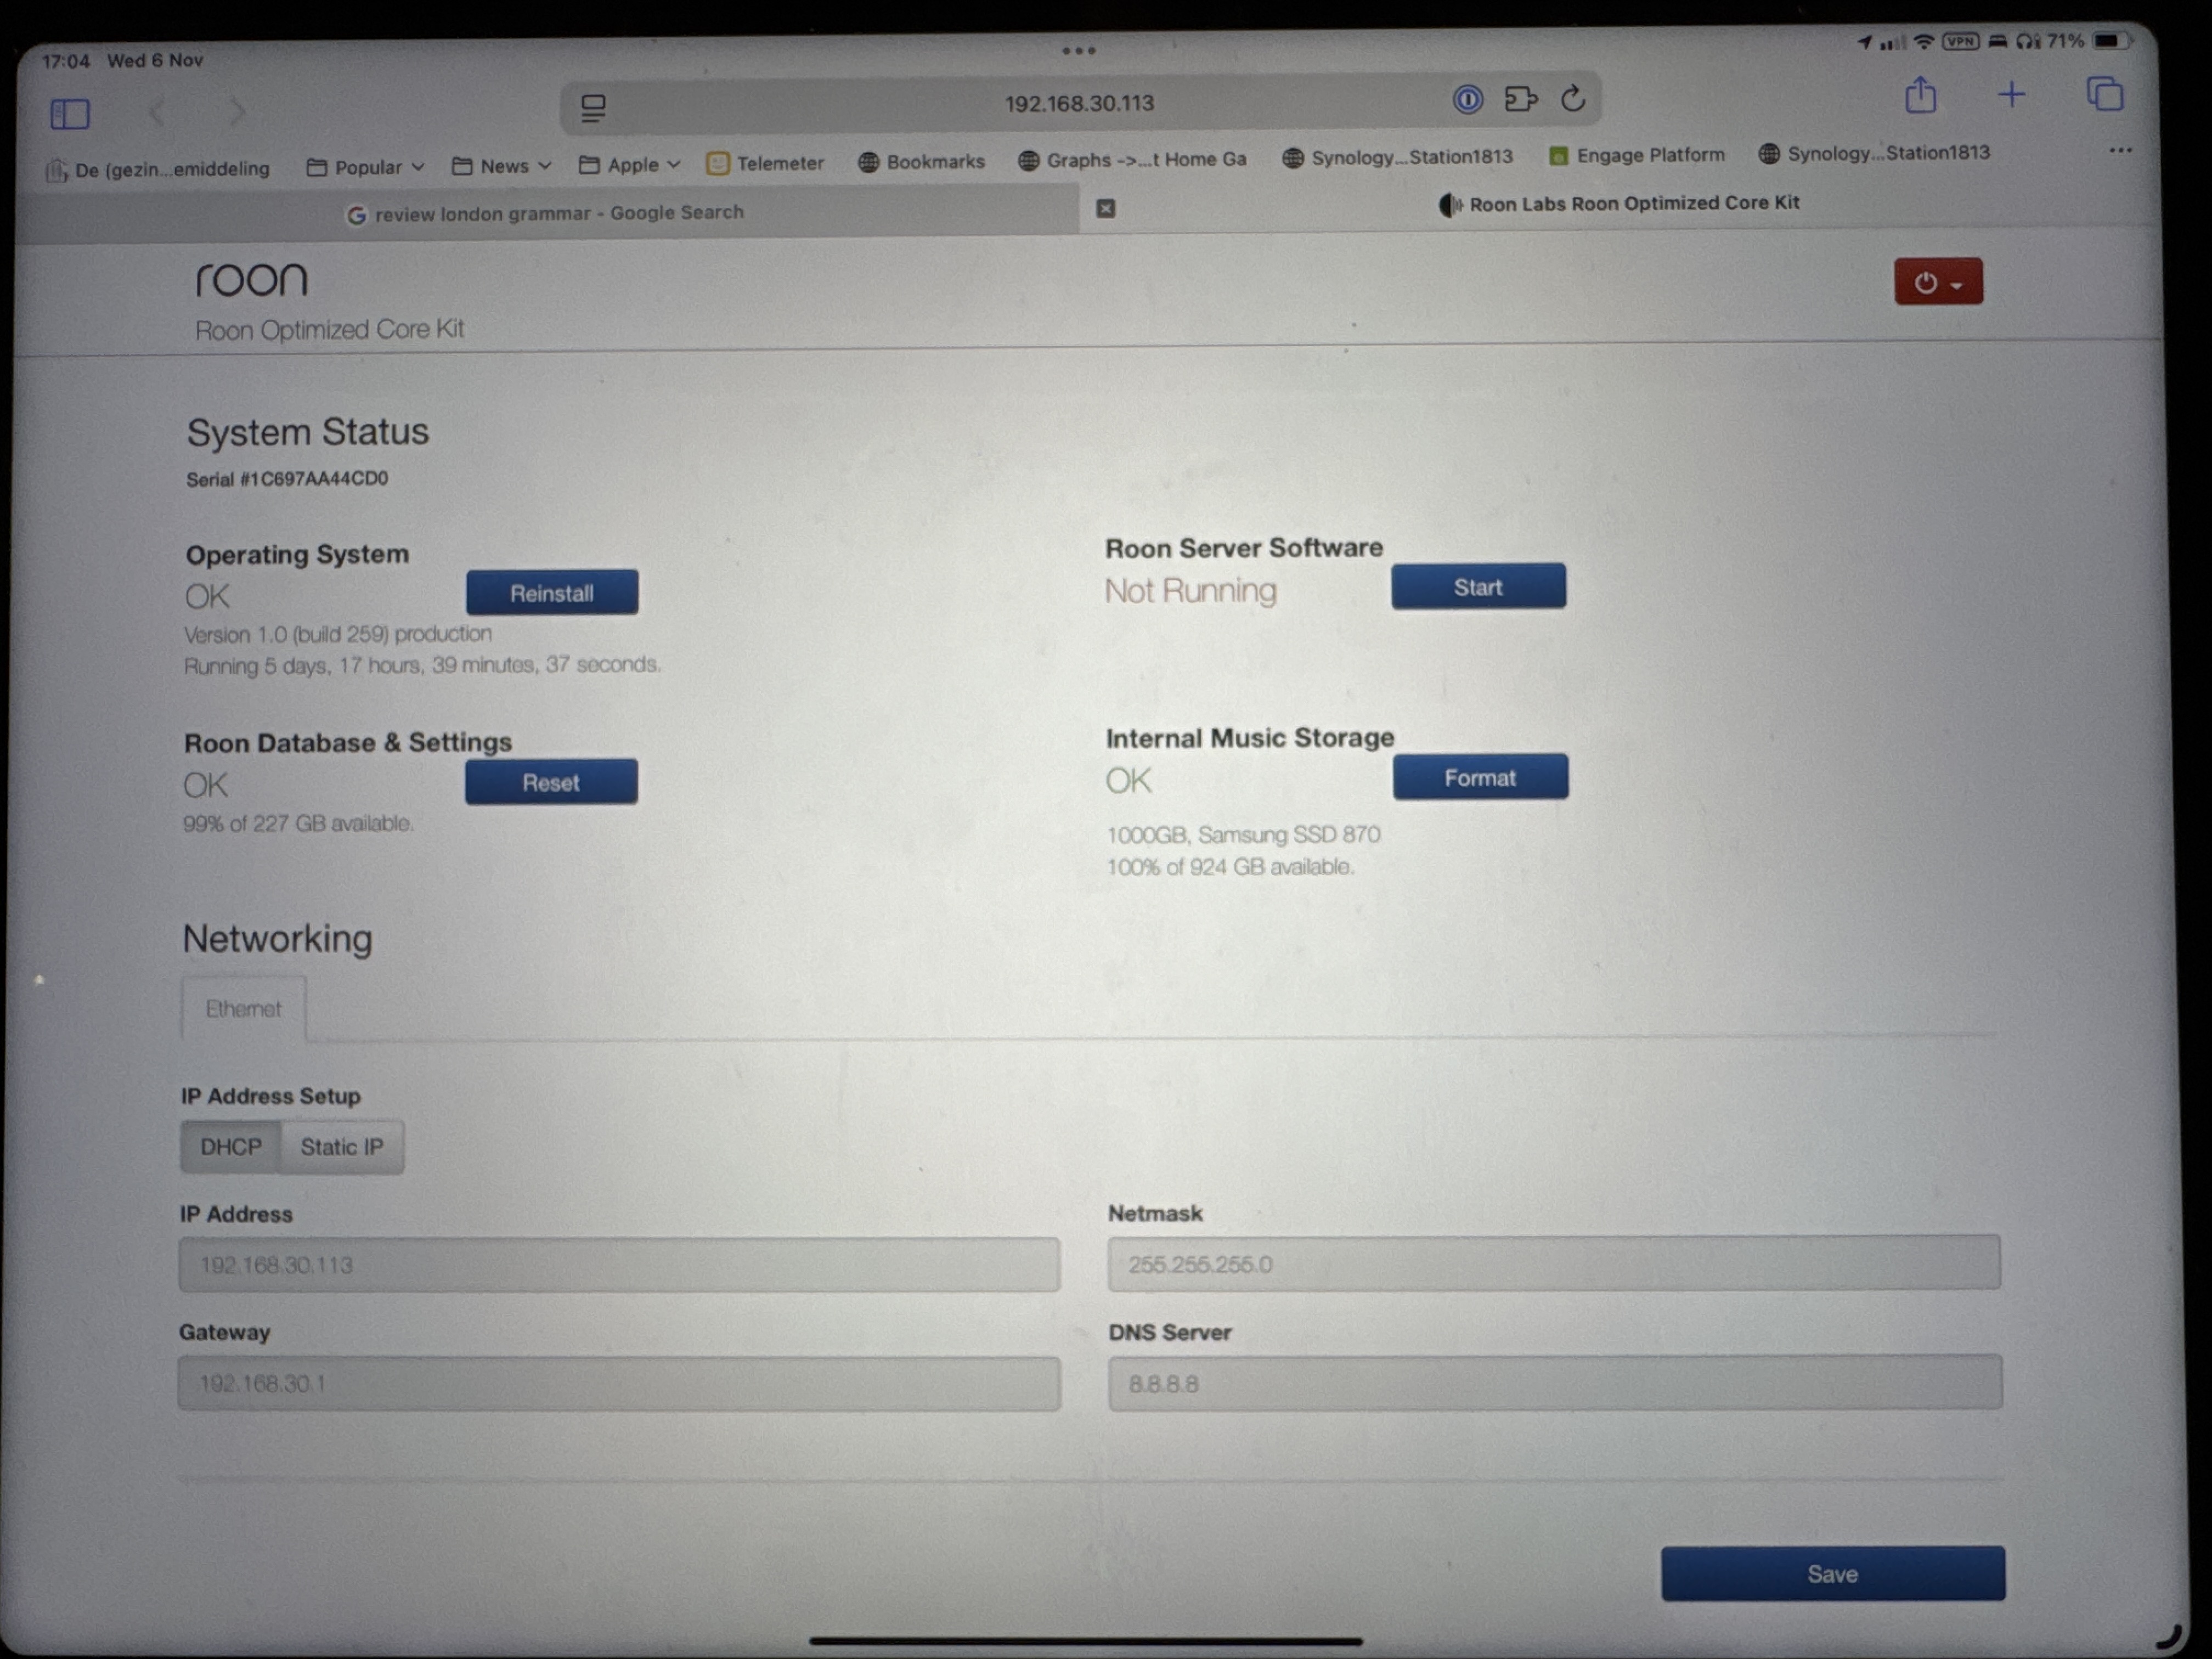This screenshot has width=2212, height=1659.
Task: Reload the page
Action: coord(1573,98)
